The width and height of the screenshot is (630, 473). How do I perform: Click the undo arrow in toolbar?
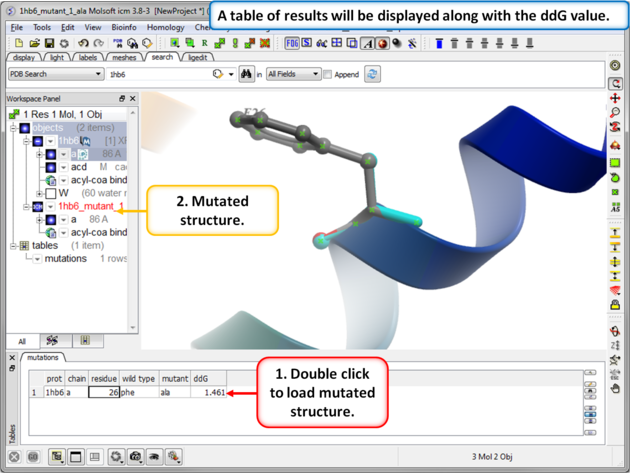click(83, 43)
